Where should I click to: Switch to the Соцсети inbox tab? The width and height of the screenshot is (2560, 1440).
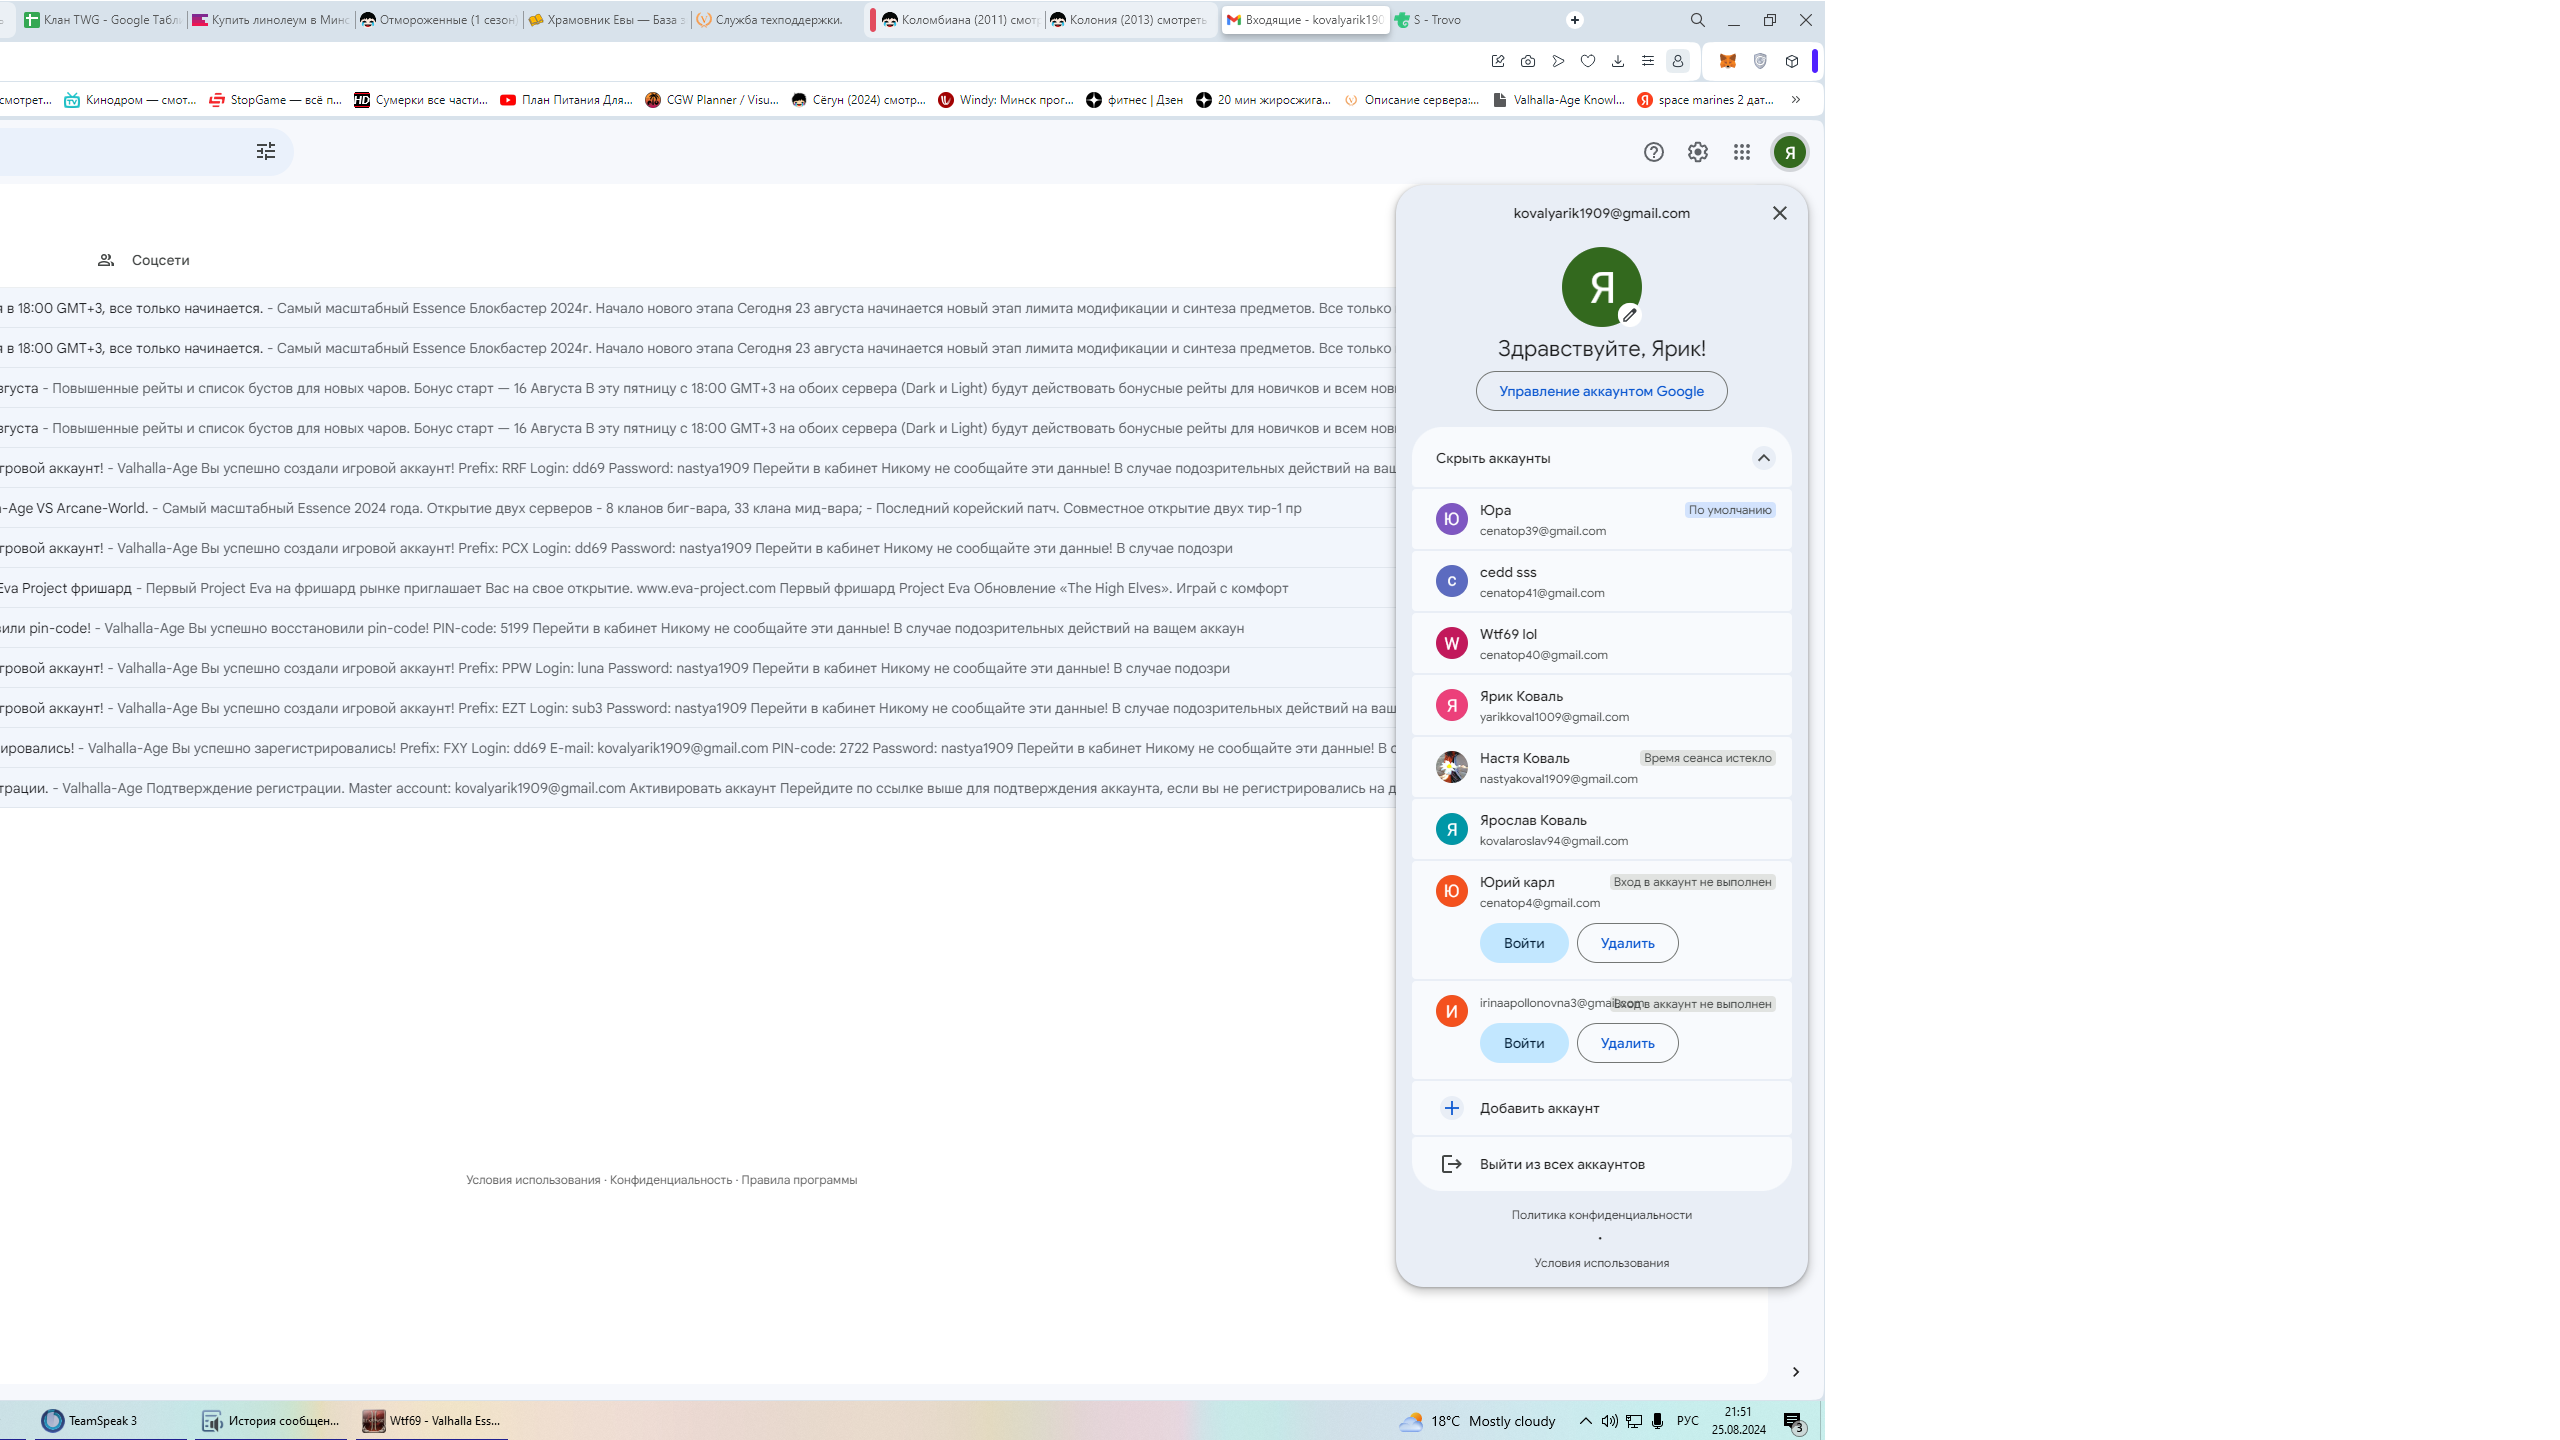144,260
